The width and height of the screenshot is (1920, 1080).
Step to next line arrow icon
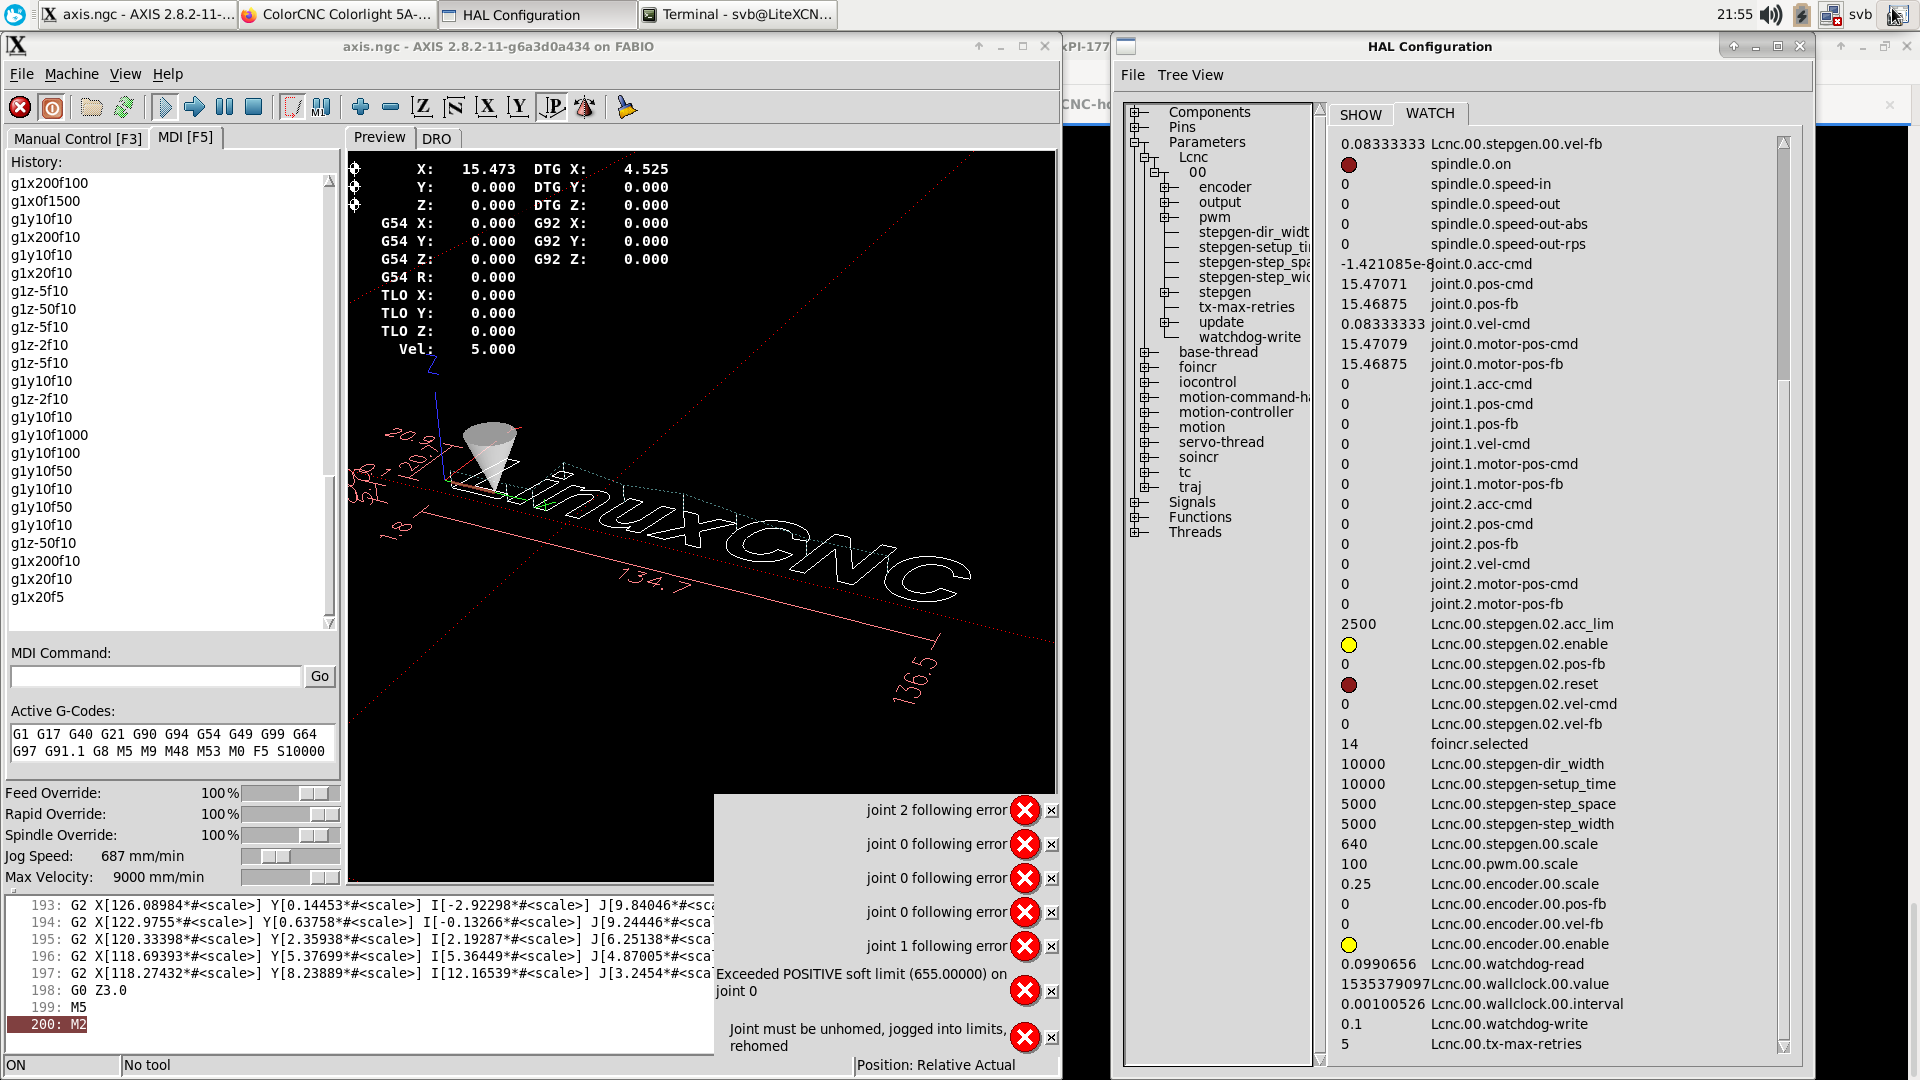coord(195,107)
